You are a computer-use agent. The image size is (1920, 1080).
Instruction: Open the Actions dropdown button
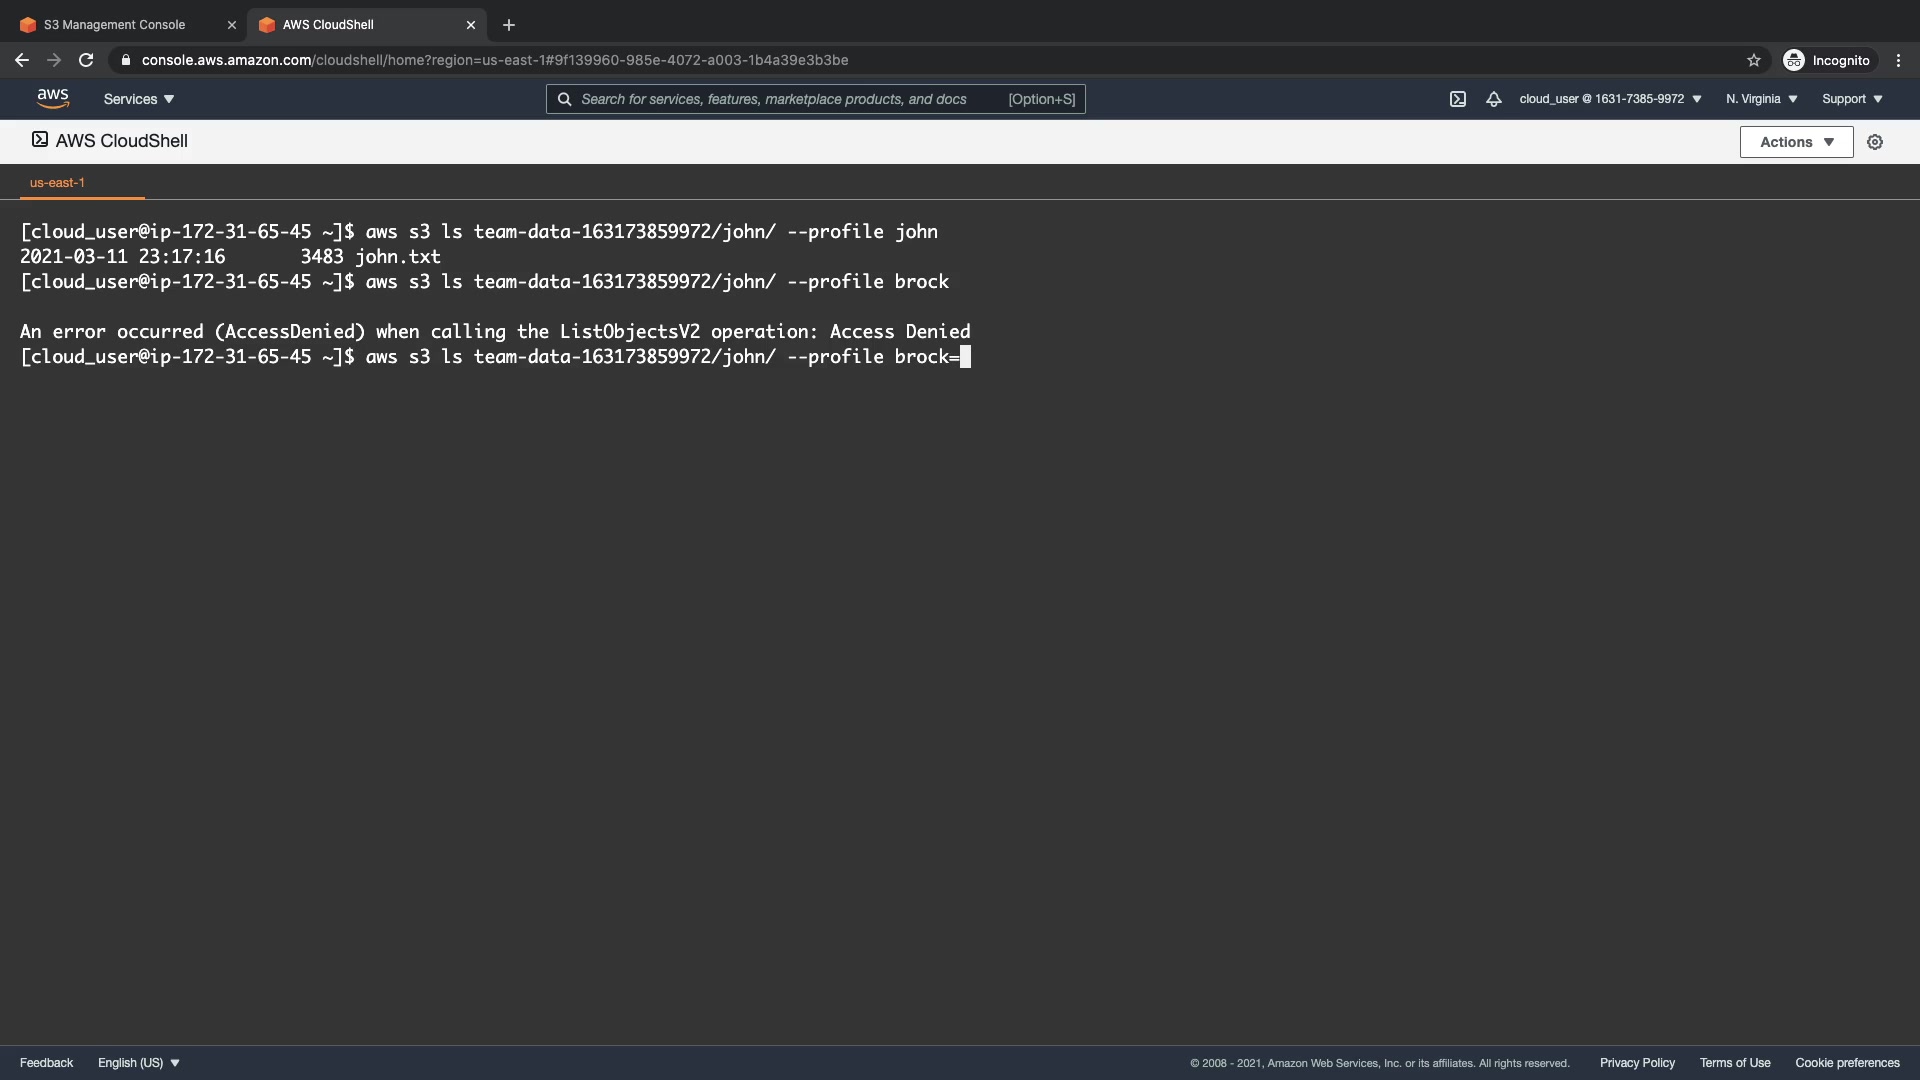click(1796, 142)
